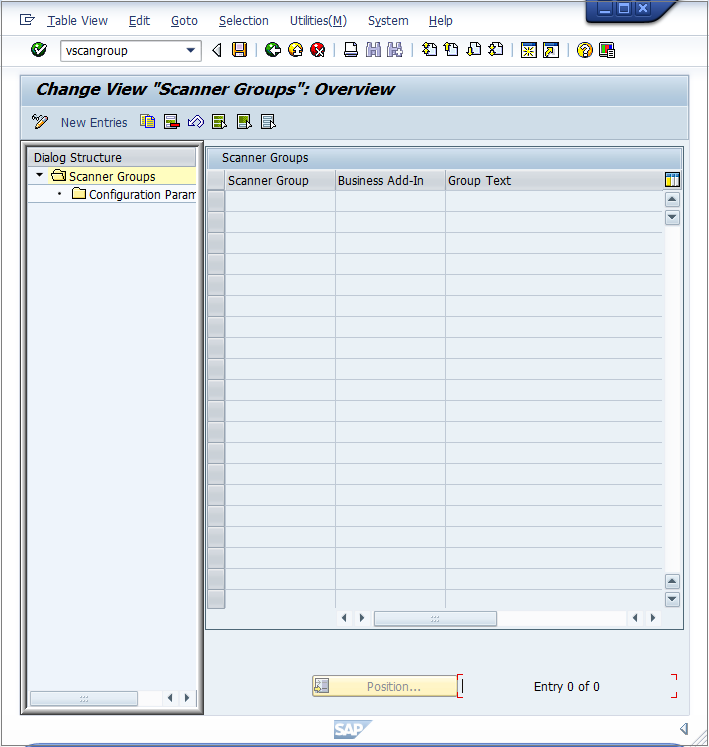Image resolution: width=709 pixels, height=747 pixels.
Task: Select the first row selector in the table
Action: [x=216, y=201]
